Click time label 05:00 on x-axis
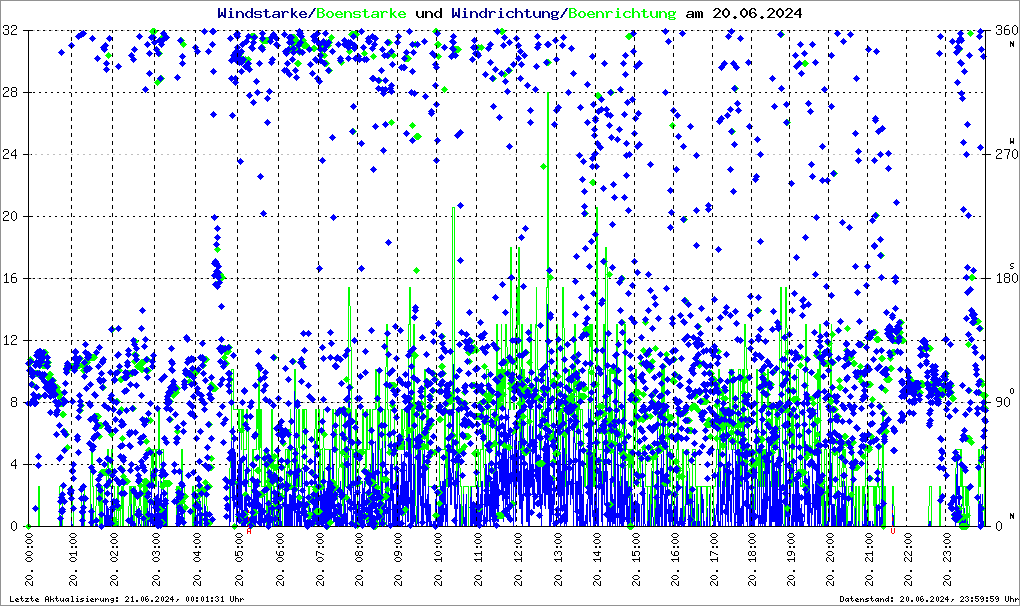1020x606 pixels. pos(240,548)
